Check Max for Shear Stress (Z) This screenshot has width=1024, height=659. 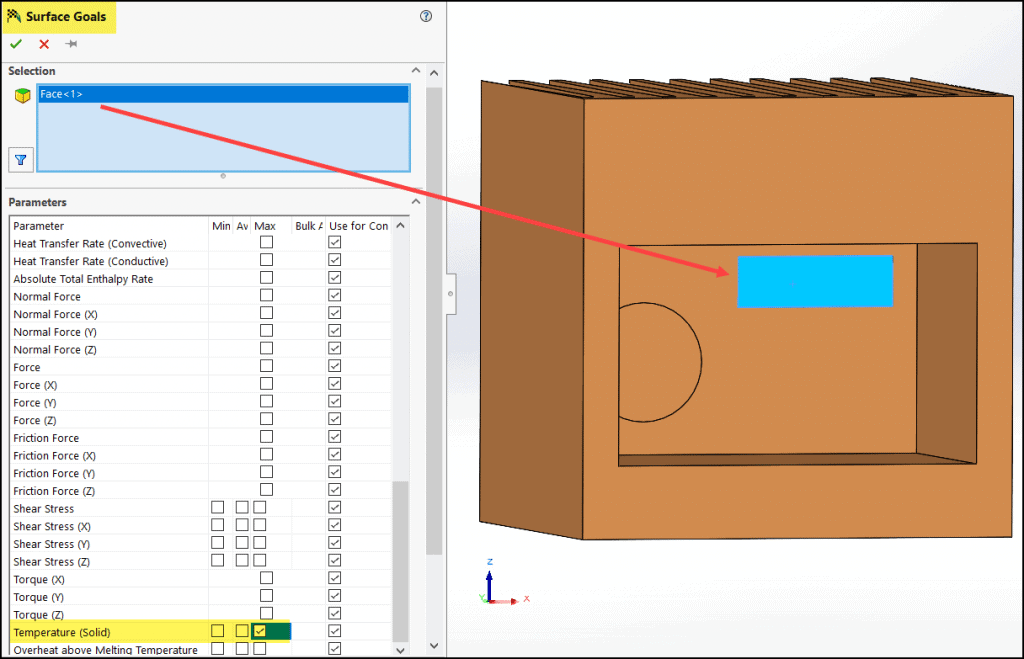click(260, 560)
